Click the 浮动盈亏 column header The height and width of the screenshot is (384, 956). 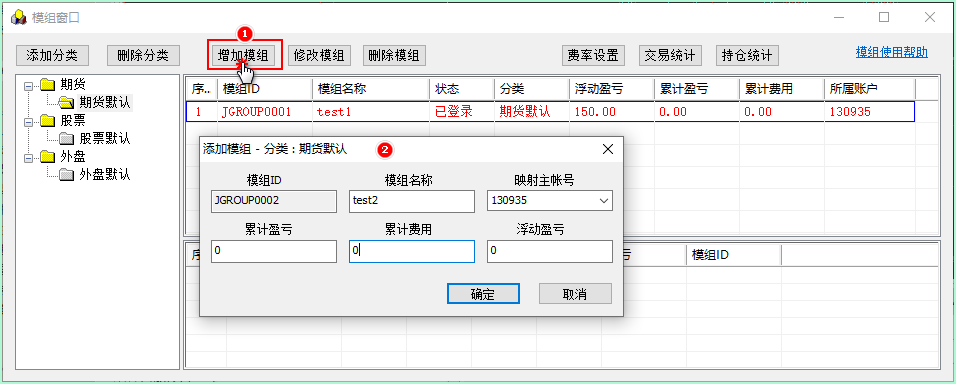612,88
